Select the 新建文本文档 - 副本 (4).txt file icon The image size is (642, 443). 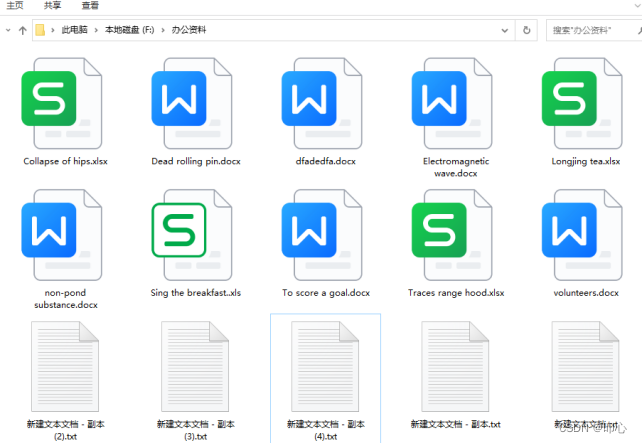point(326,366)
